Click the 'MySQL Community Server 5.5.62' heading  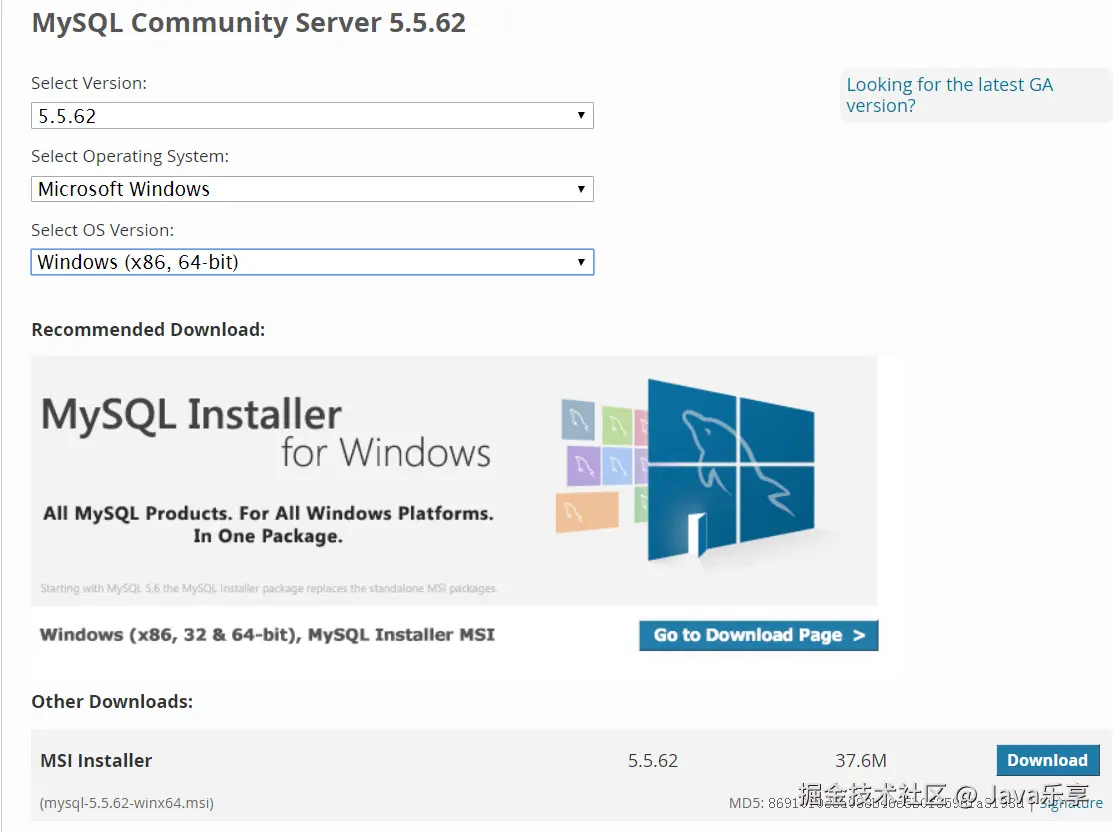[248, 23]
